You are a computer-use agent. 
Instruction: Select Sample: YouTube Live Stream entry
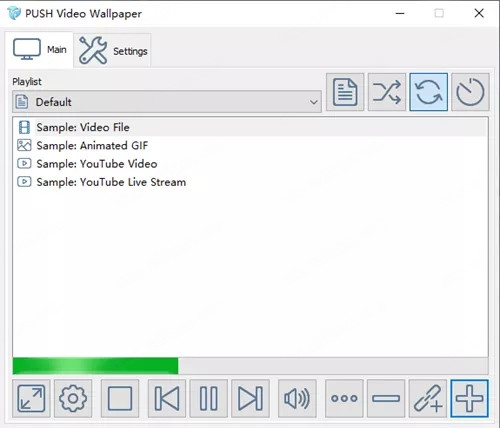(251, 182)
